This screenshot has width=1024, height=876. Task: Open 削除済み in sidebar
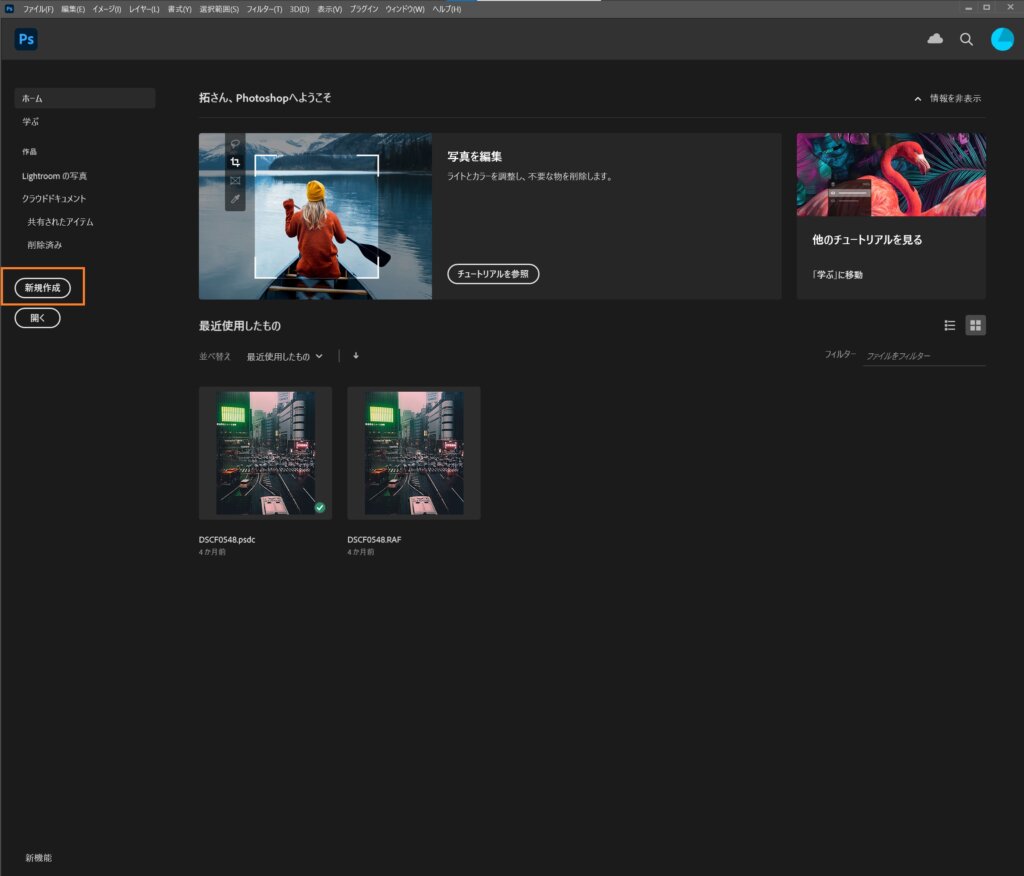[44, 245]
